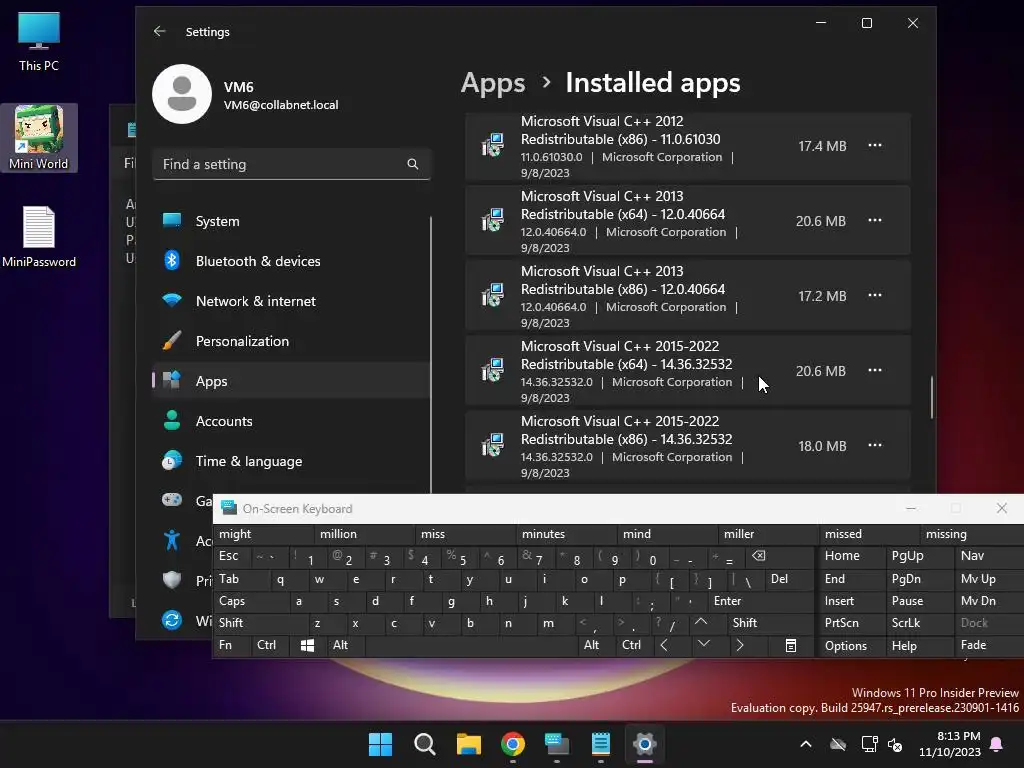
Task: Click the Esc key on On-Screen Keyboard
Action: [x=232, y=556]
